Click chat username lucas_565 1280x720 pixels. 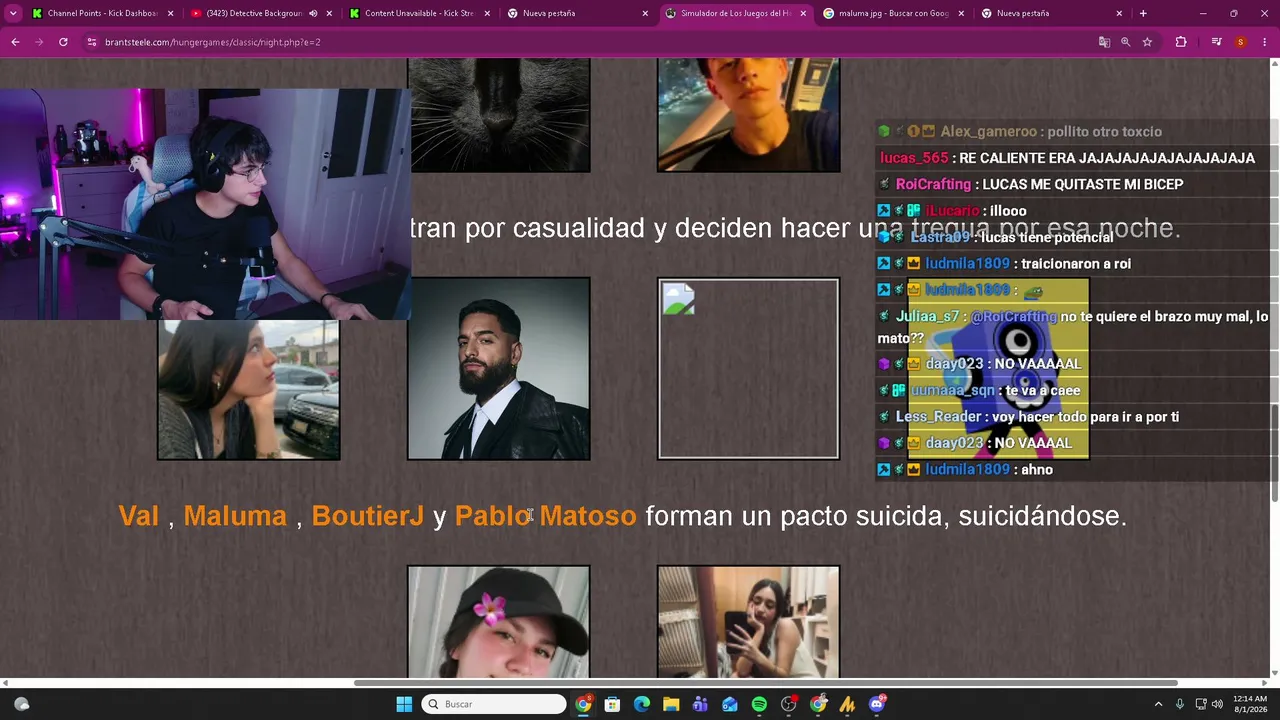pos(914,158)
